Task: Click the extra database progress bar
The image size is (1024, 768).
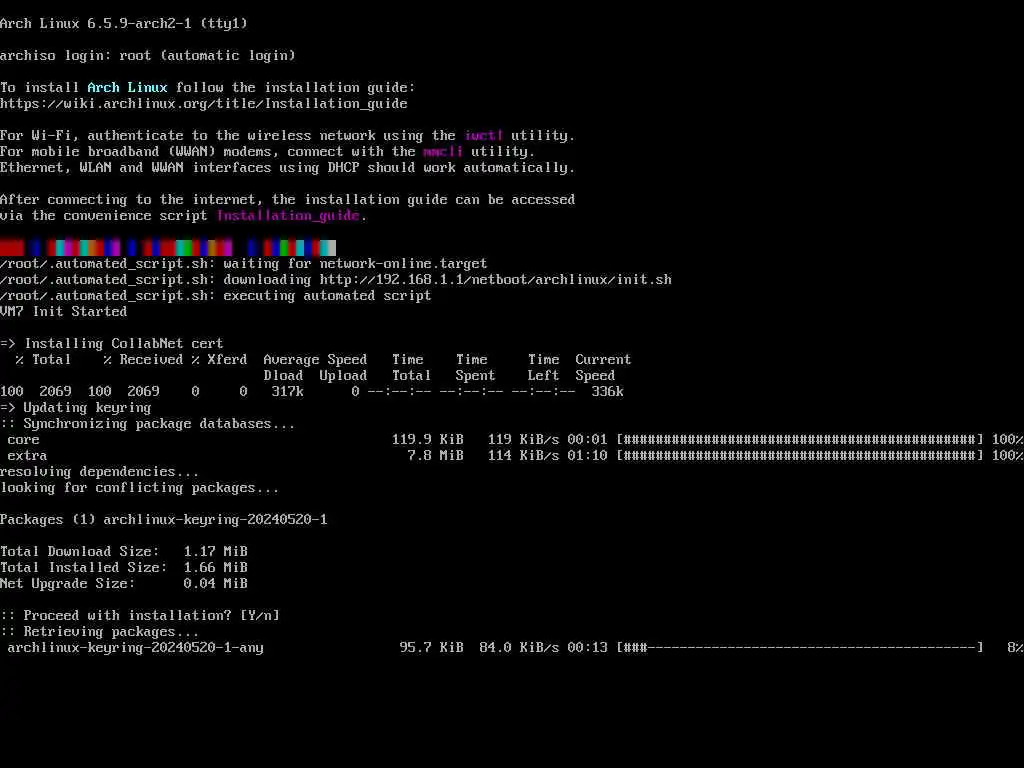Action: (800, 455)
